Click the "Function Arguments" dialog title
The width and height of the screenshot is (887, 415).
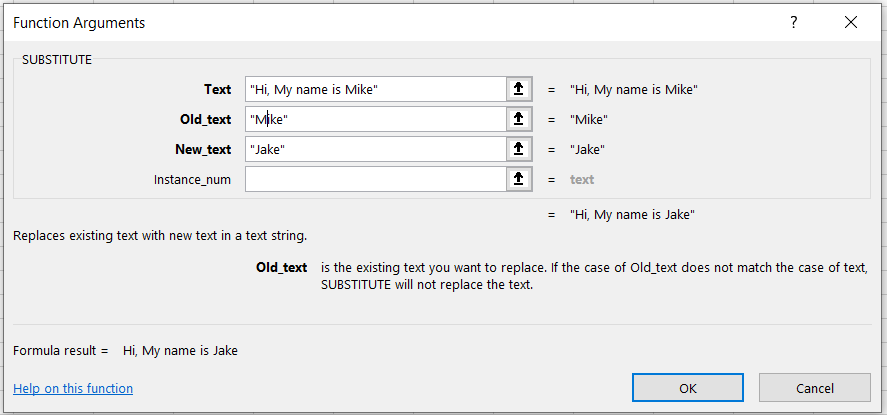point(79,21)
